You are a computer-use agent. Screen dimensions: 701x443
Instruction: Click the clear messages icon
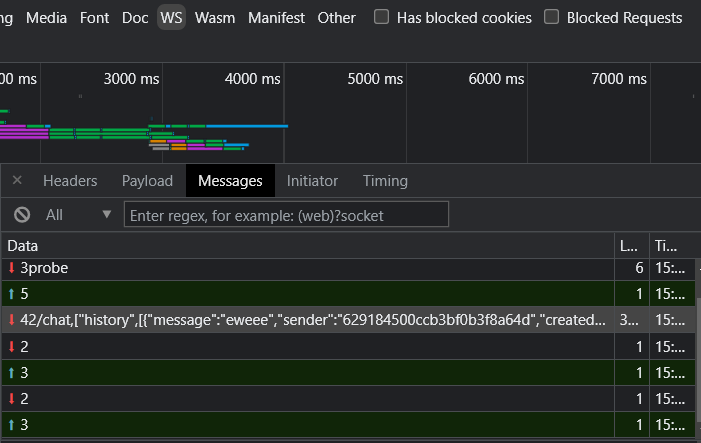[22, 215]
